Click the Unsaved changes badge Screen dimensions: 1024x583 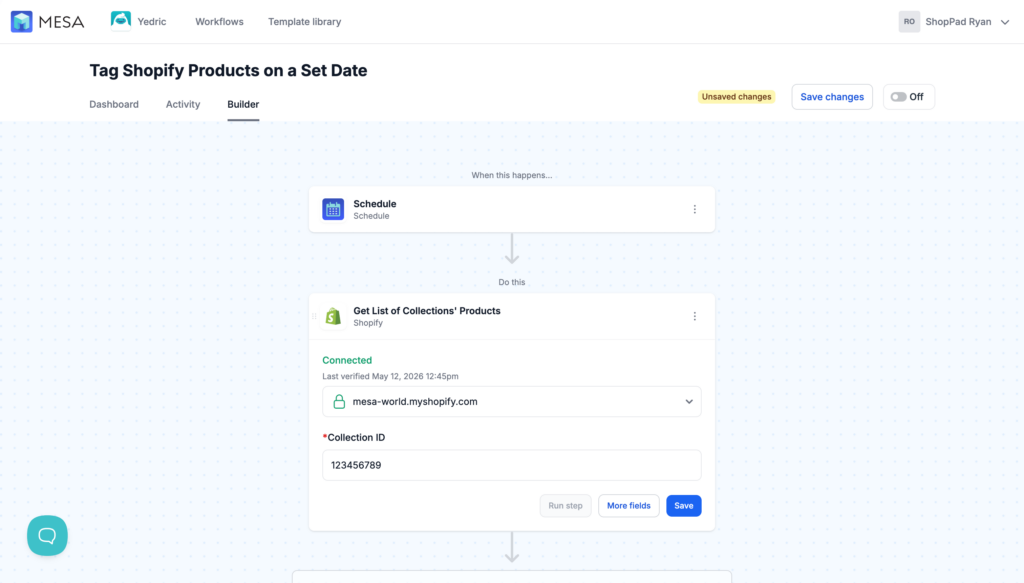coord(737,97)
